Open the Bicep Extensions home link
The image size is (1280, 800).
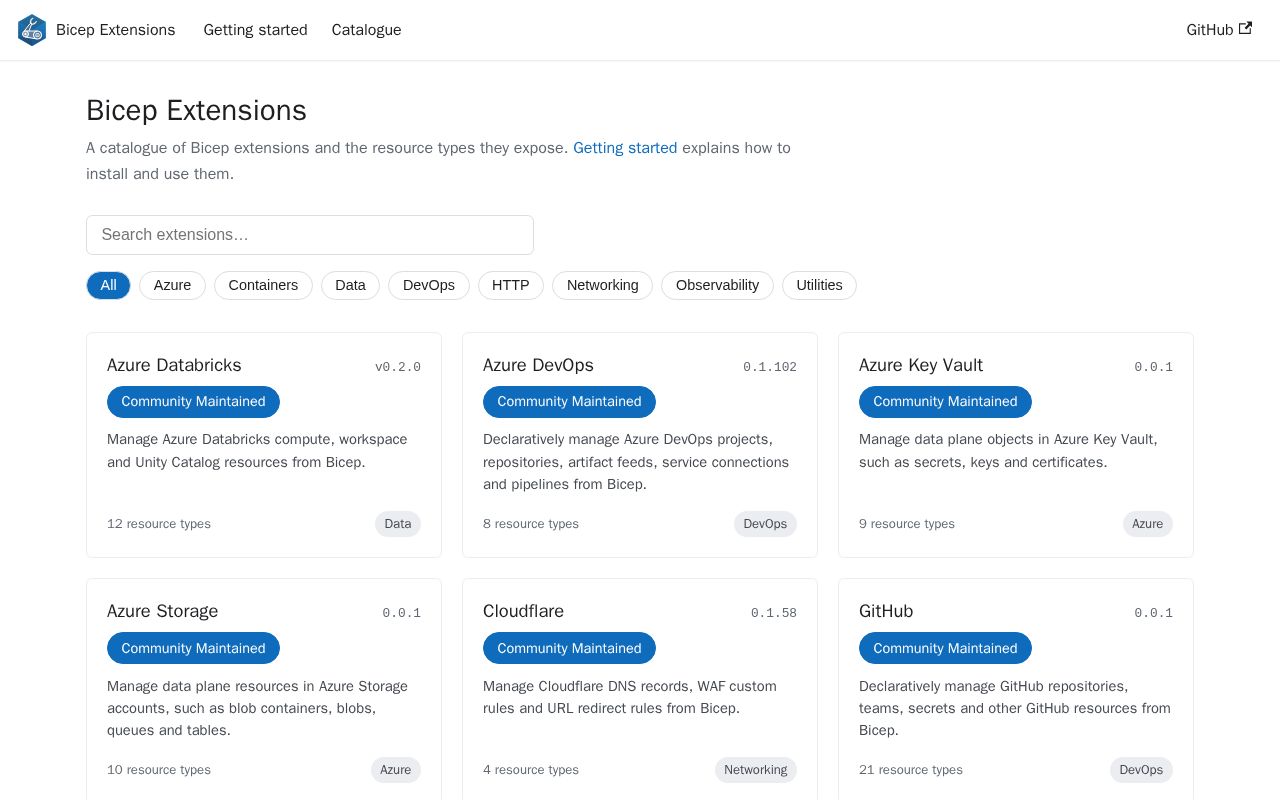tap(97, 30)
